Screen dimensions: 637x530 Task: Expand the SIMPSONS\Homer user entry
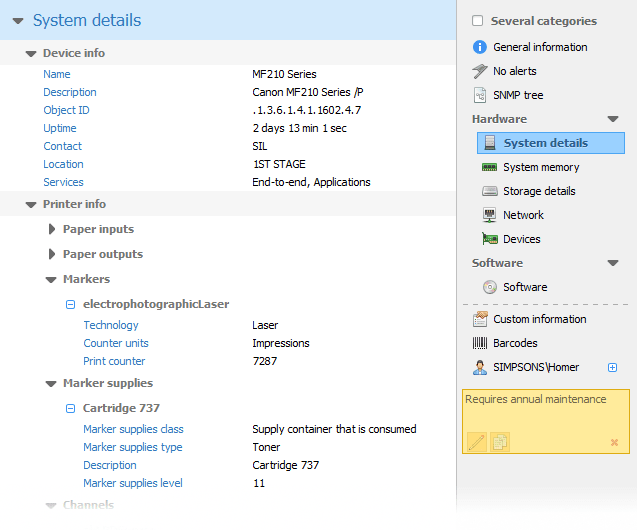pyautogui.click(x=613, y=367)
